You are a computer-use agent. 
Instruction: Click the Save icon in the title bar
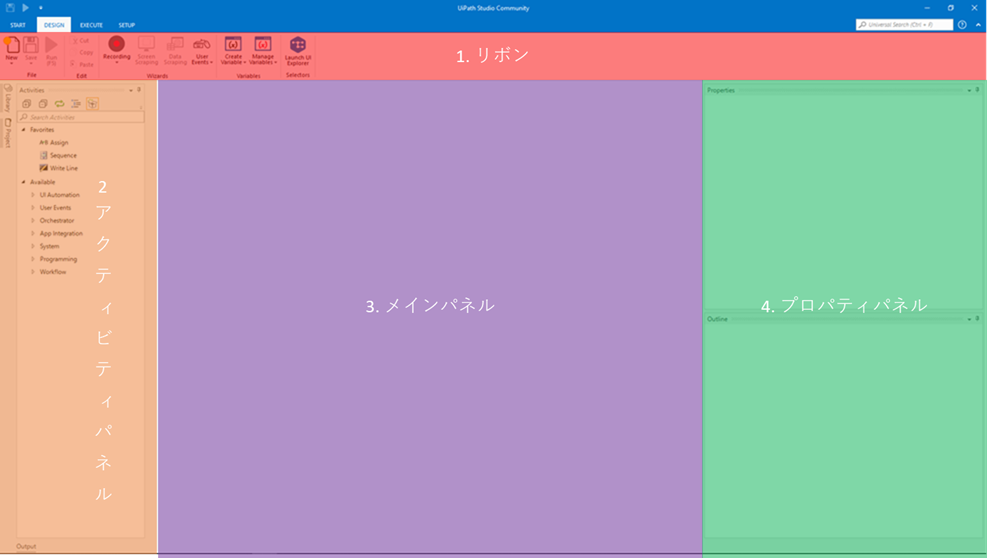10,8
